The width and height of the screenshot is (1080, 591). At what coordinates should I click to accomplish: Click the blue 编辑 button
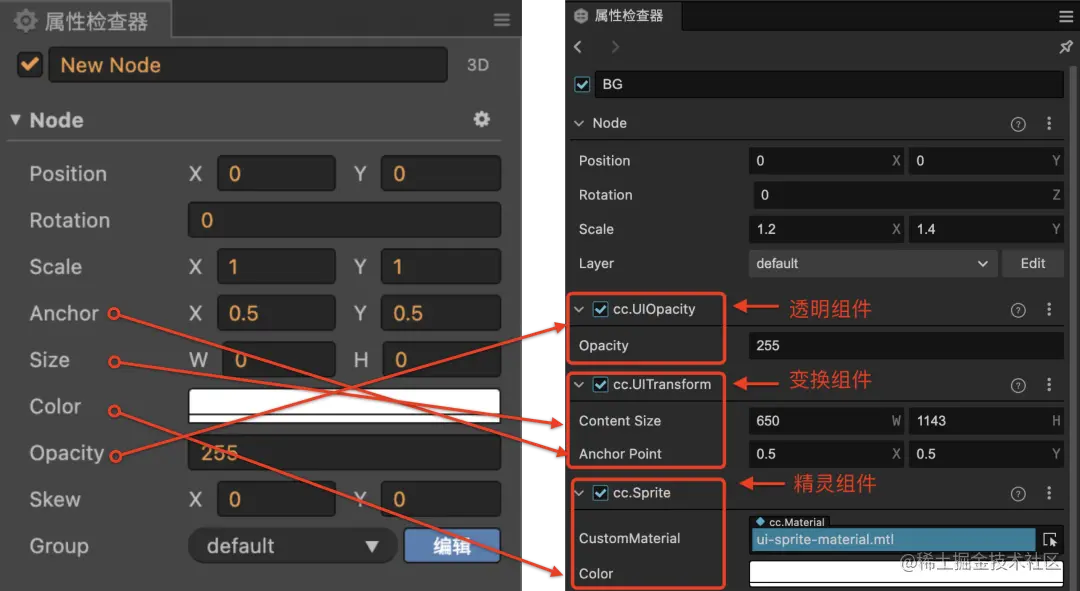[452, 546]
